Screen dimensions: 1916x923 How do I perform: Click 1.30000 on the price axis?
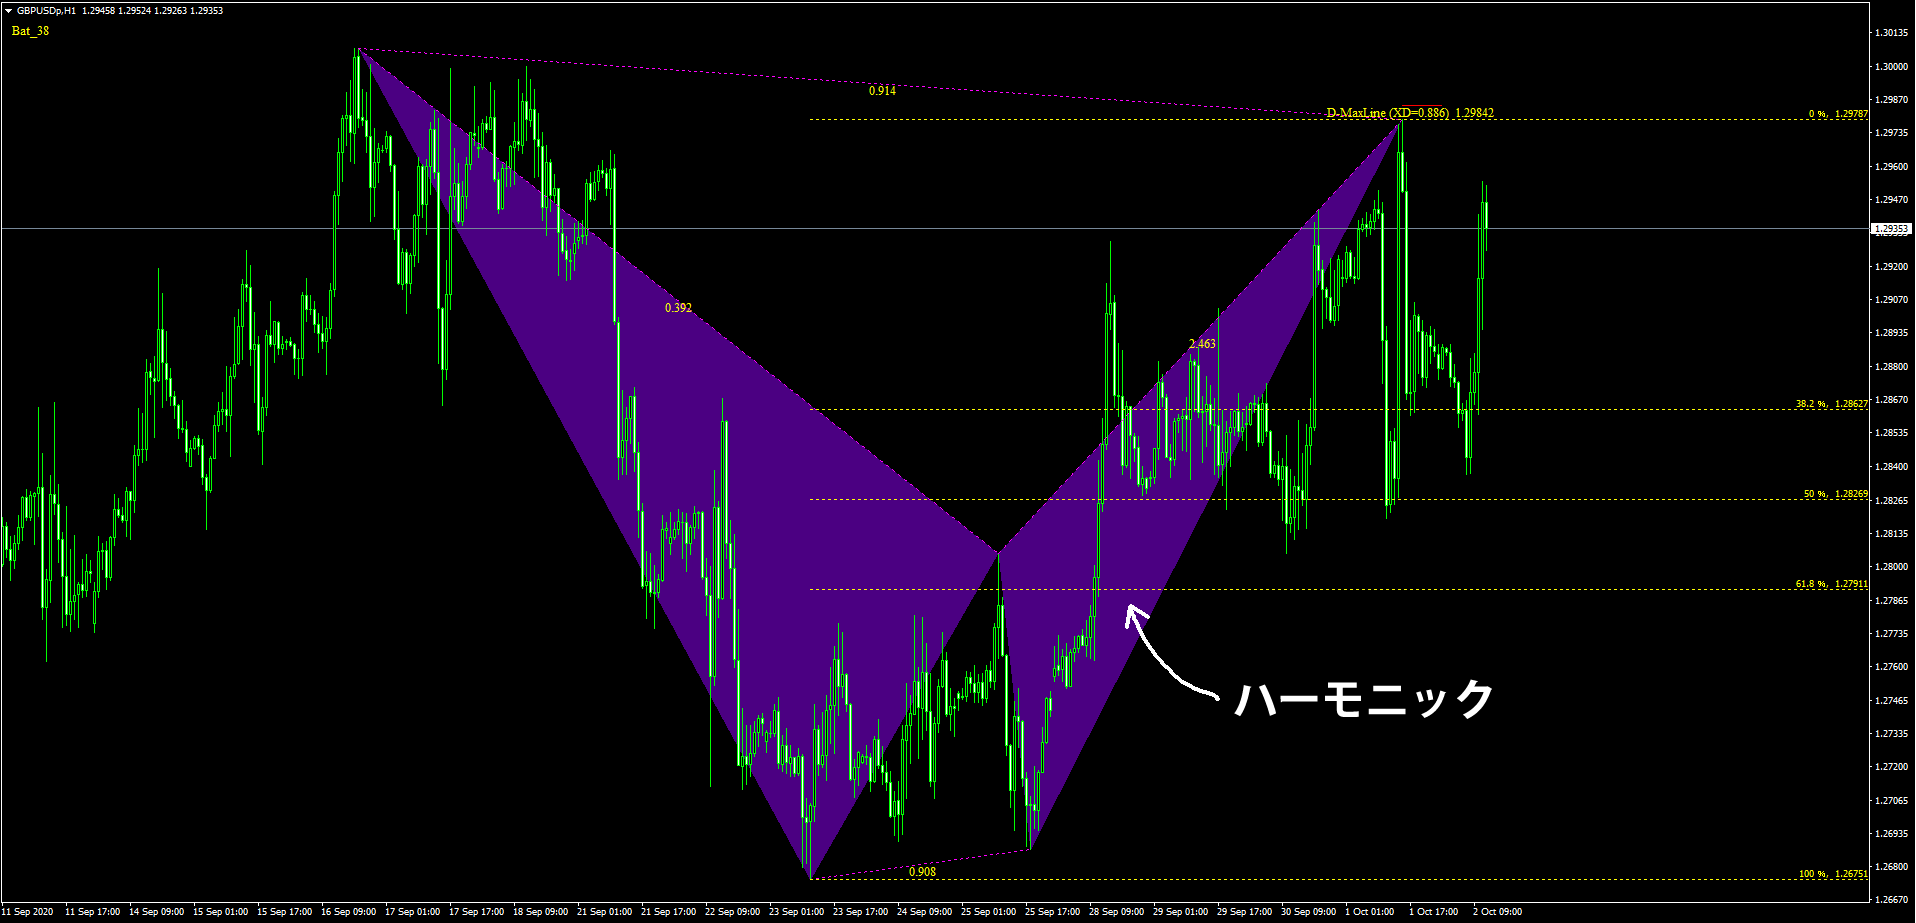coord(1891,67)
